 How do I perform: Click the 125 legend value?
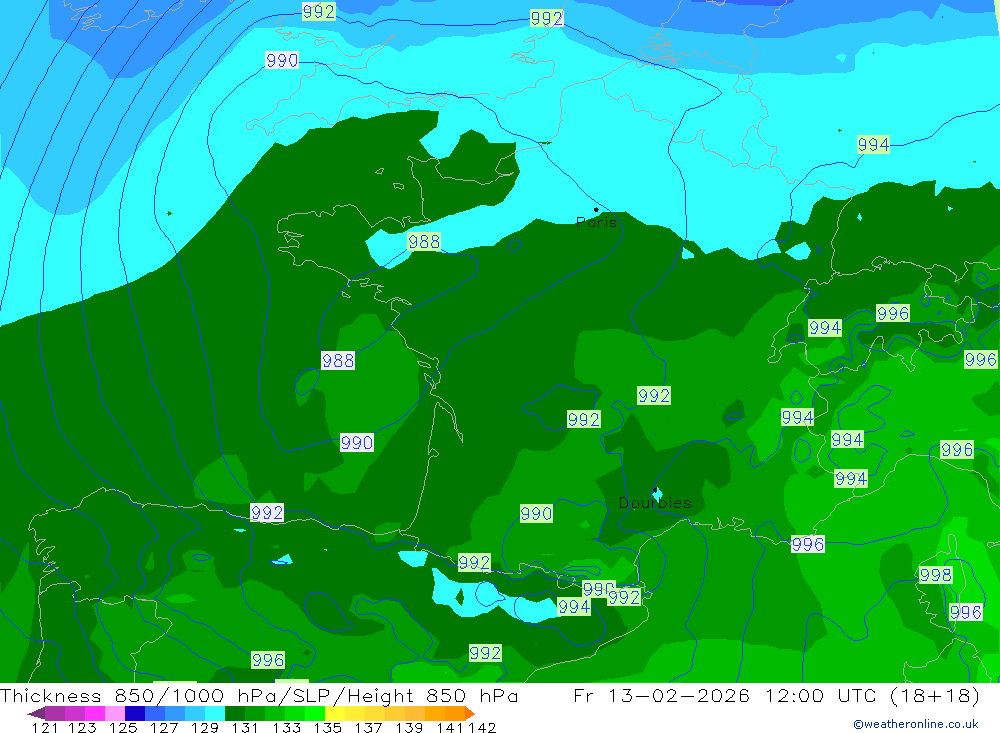123,727
